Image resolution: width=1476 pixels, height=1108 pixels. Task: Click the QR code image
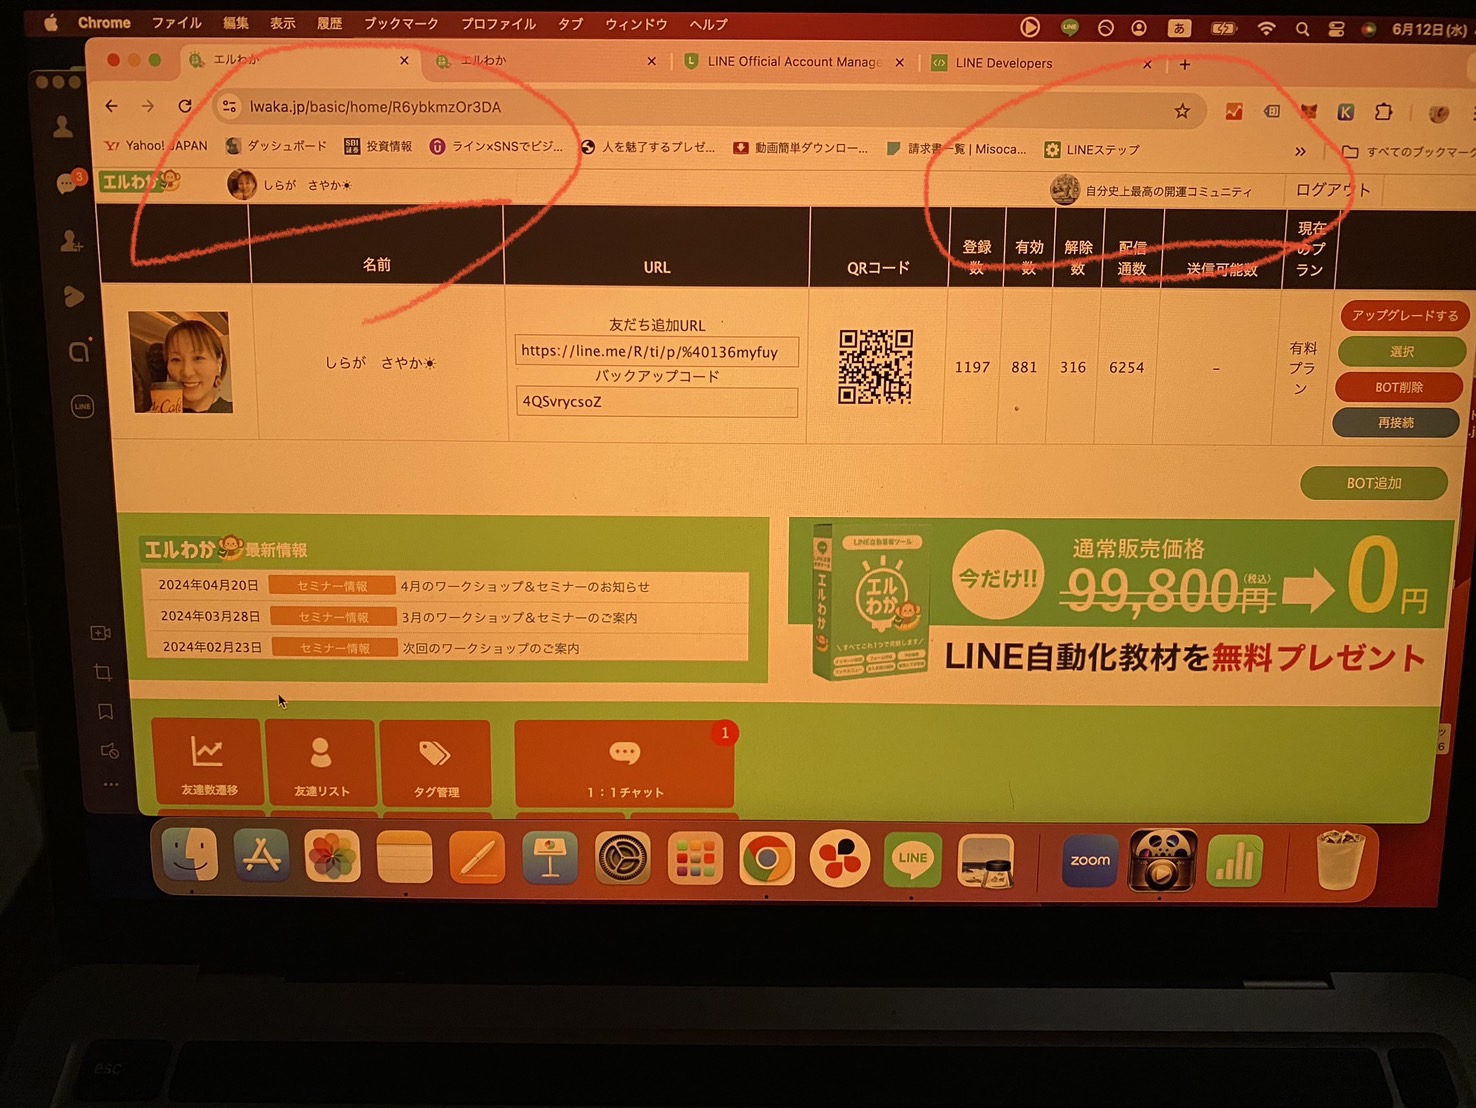click(875, 367)
